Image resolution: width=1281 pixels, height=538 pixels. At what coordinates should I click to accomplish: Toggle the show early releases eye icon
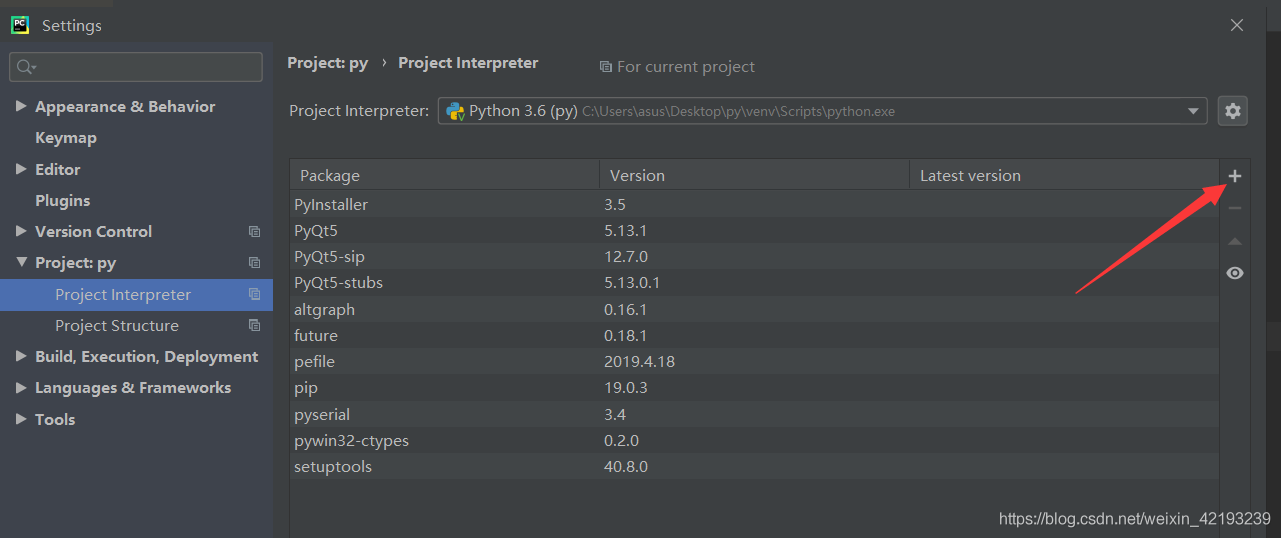1235,273
